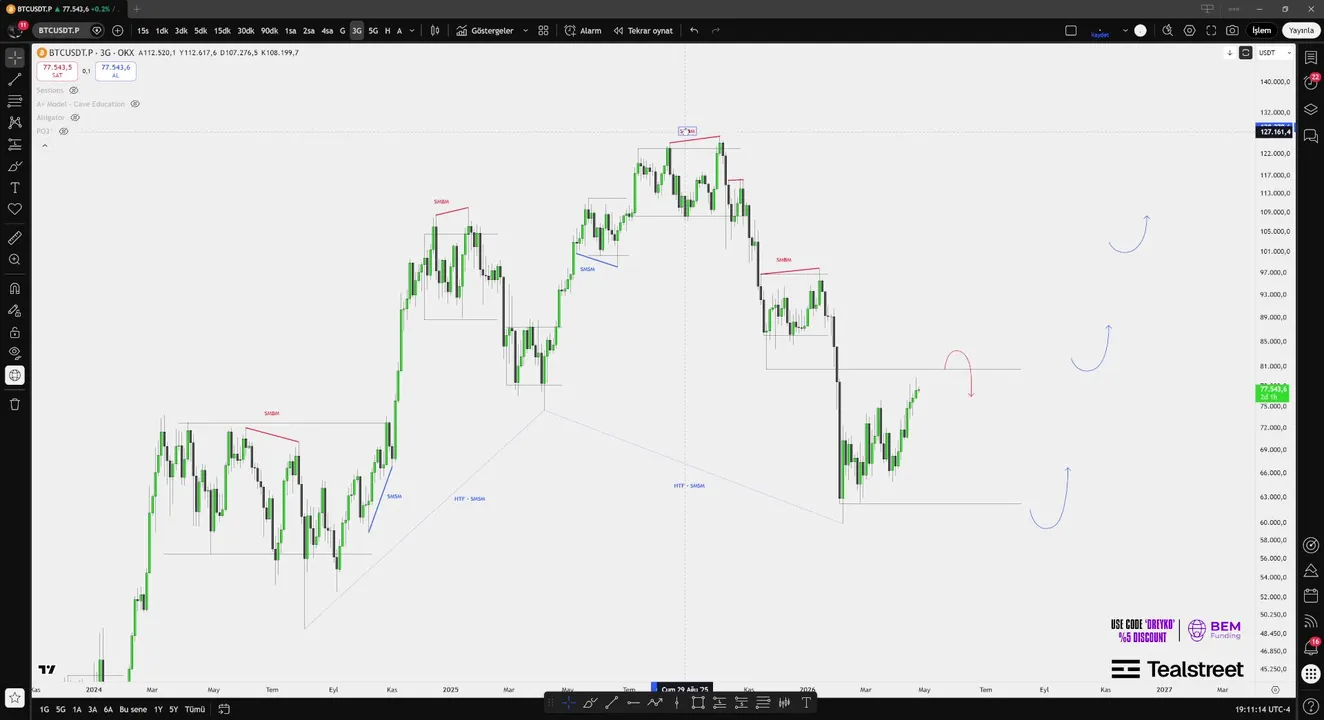This screenshot has height=720, width=1324.
Task: Select the 3G timeframe
Action: click(x=357, y=30)
